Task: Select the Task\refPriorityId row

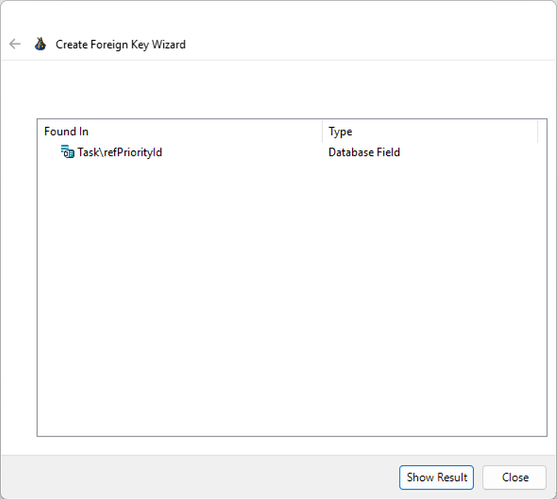Action: click(x=291, y=152)
